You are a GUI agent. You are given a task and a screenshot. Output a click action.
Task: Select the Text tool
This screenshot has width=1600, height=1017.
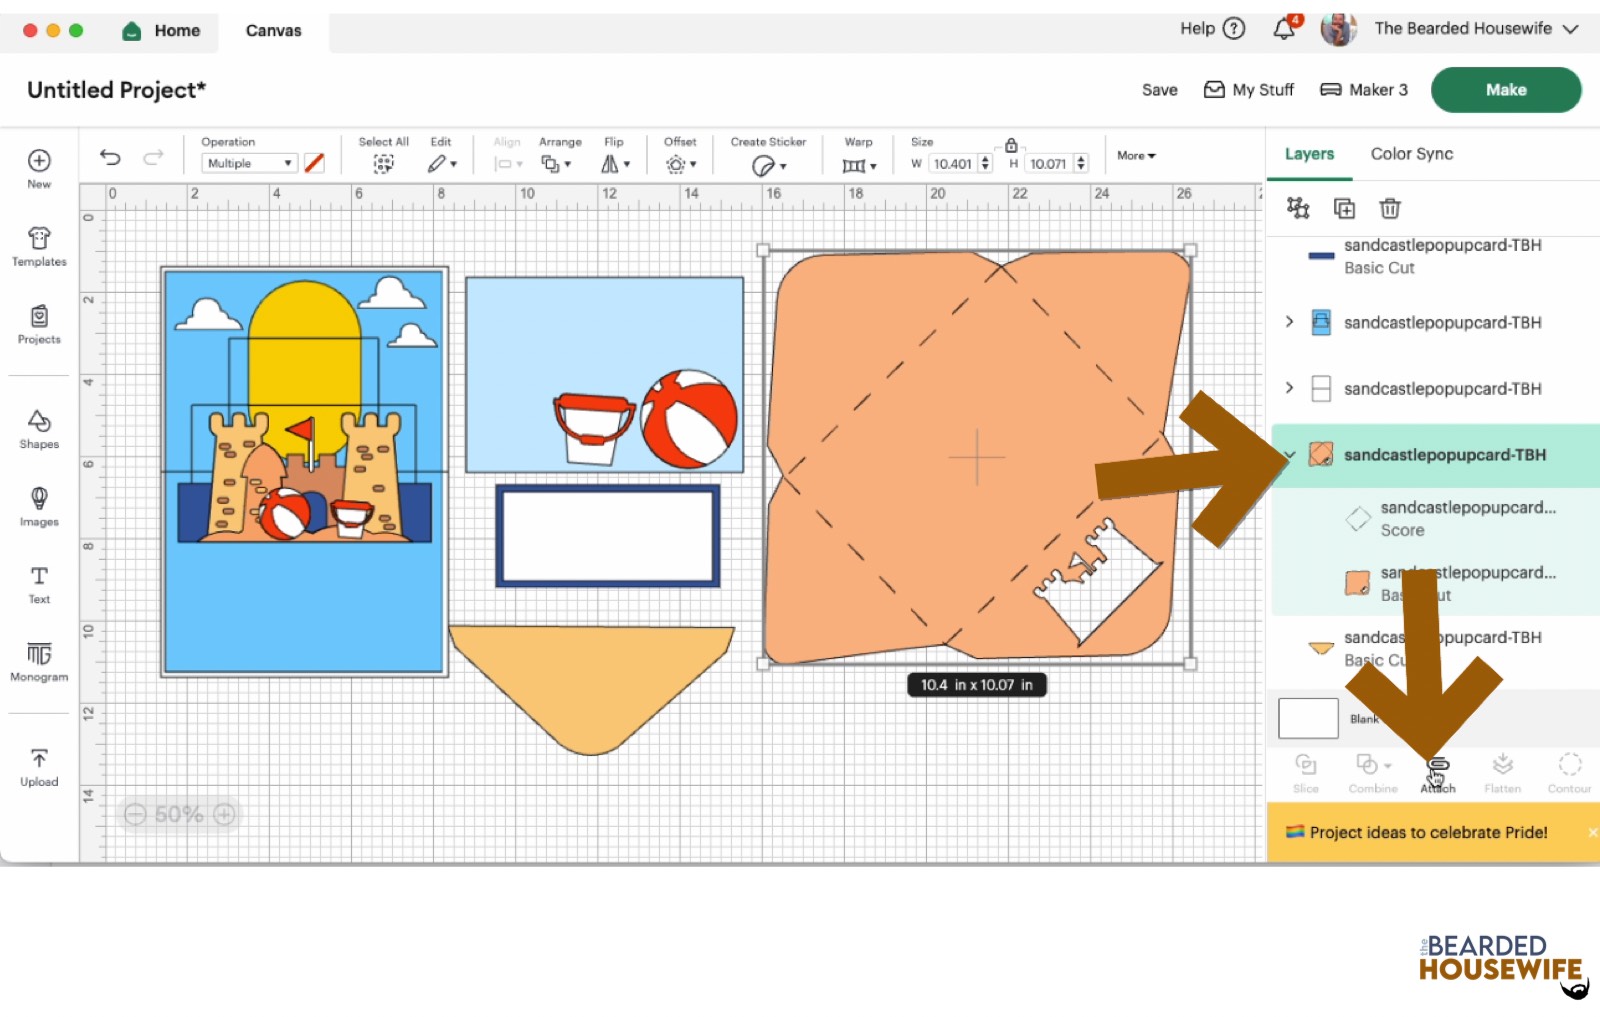click(39, 584)
